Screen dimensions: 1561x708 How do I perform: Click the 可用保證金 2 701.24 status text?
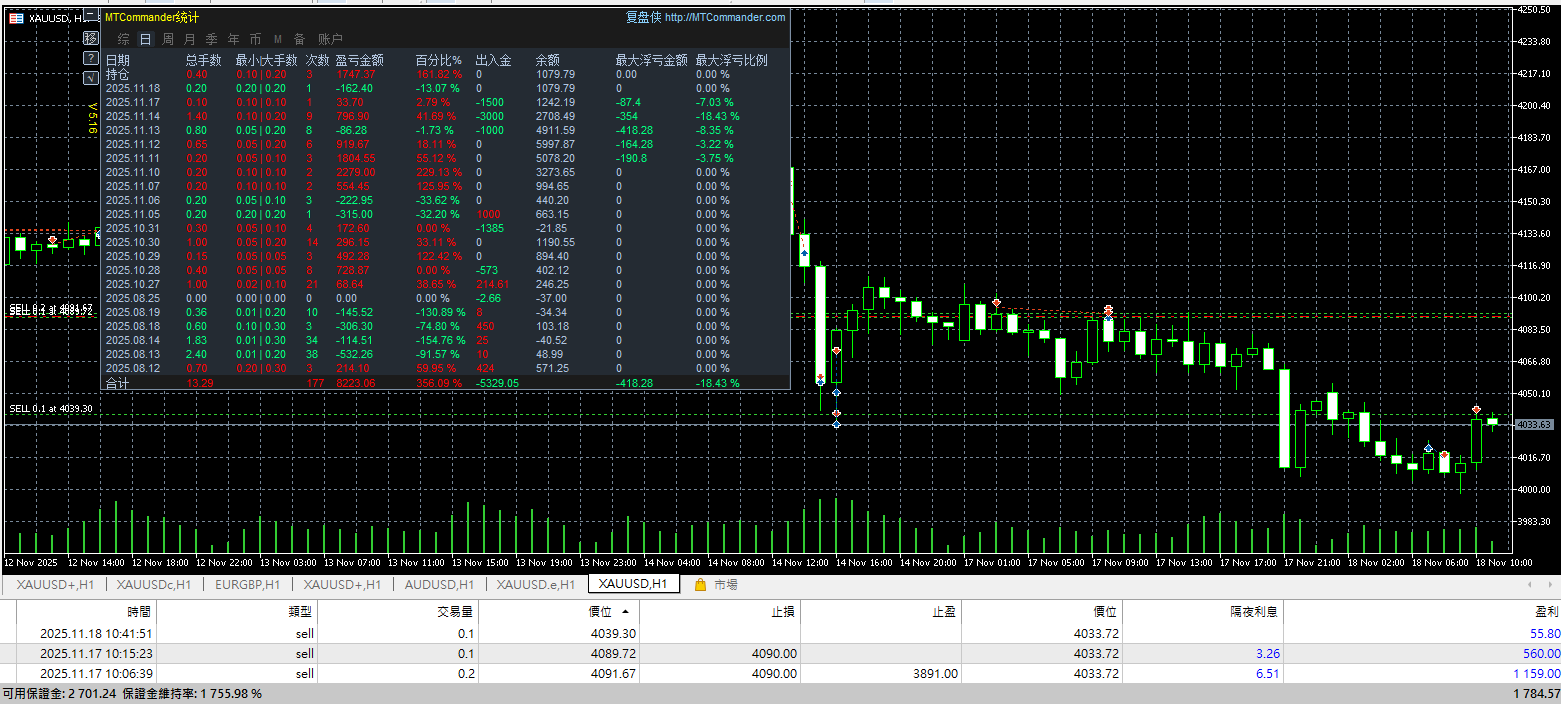coord(60,693)
